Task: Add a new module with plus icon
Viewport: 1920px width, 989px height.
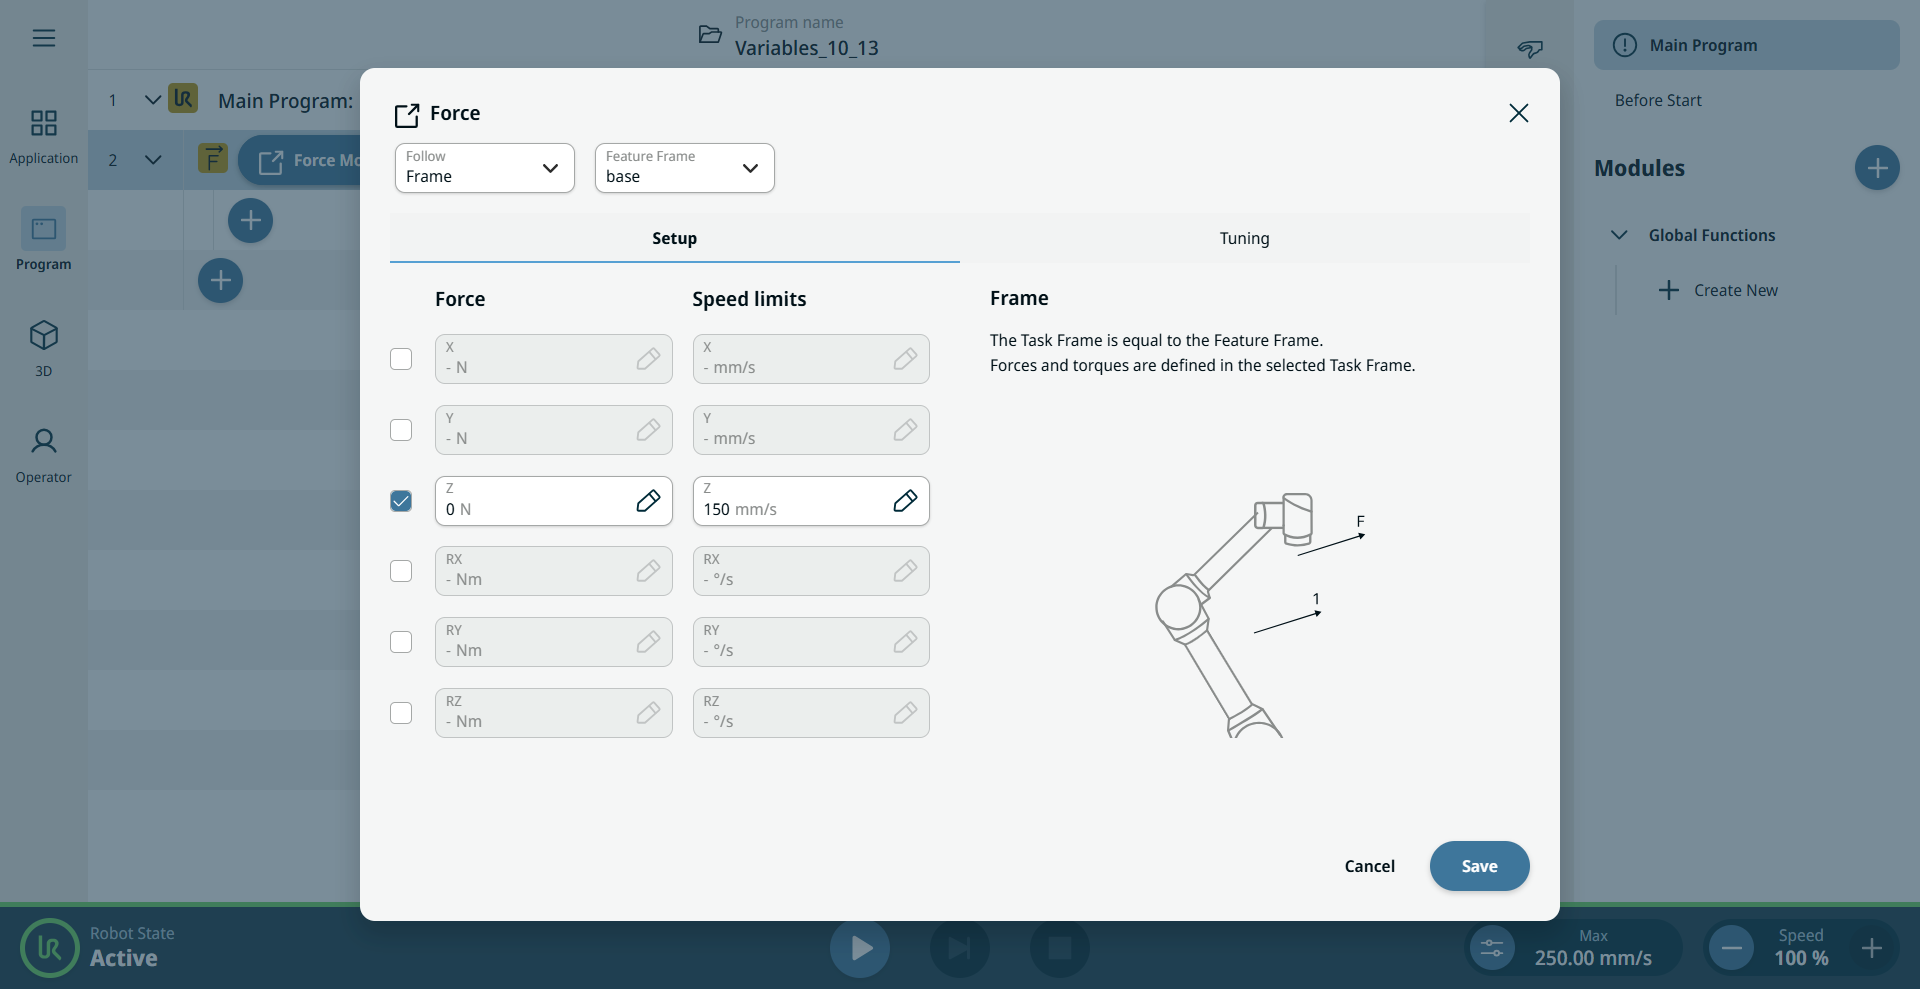Action: (1877, 168)
